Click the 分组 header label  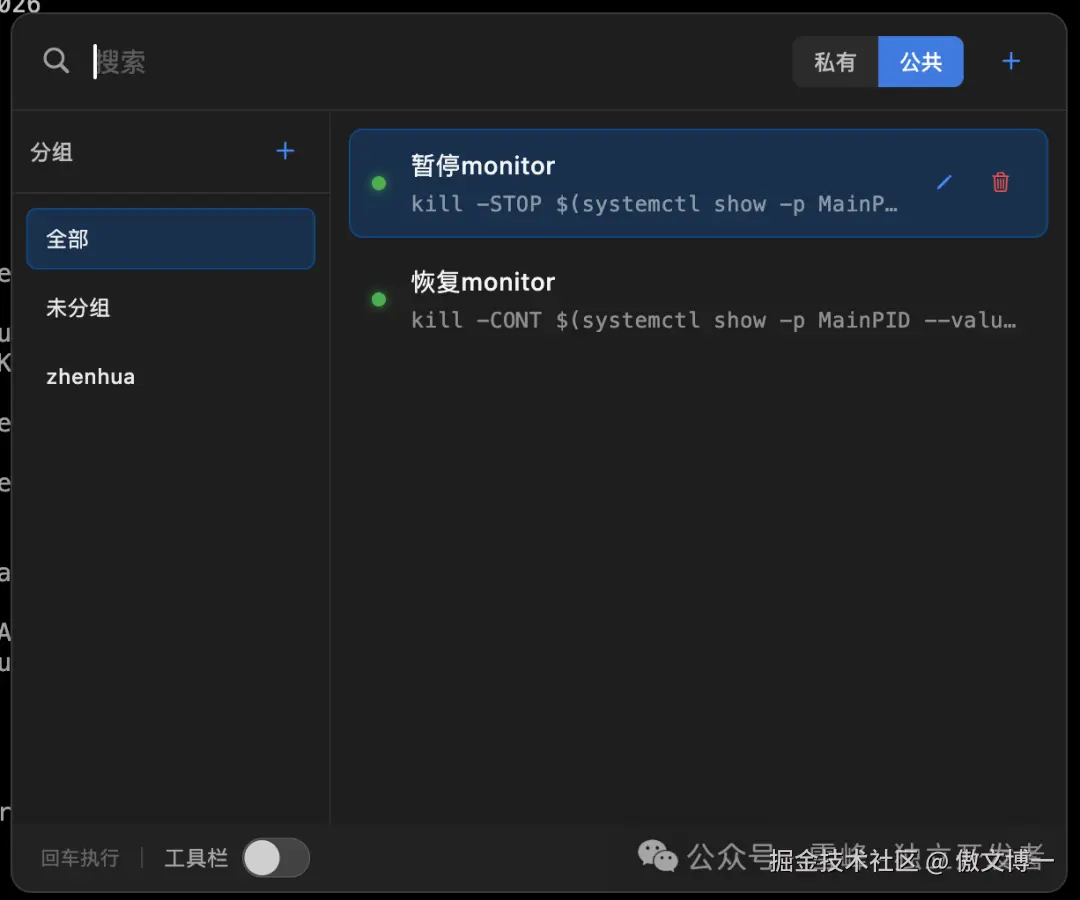click(52, 152)
